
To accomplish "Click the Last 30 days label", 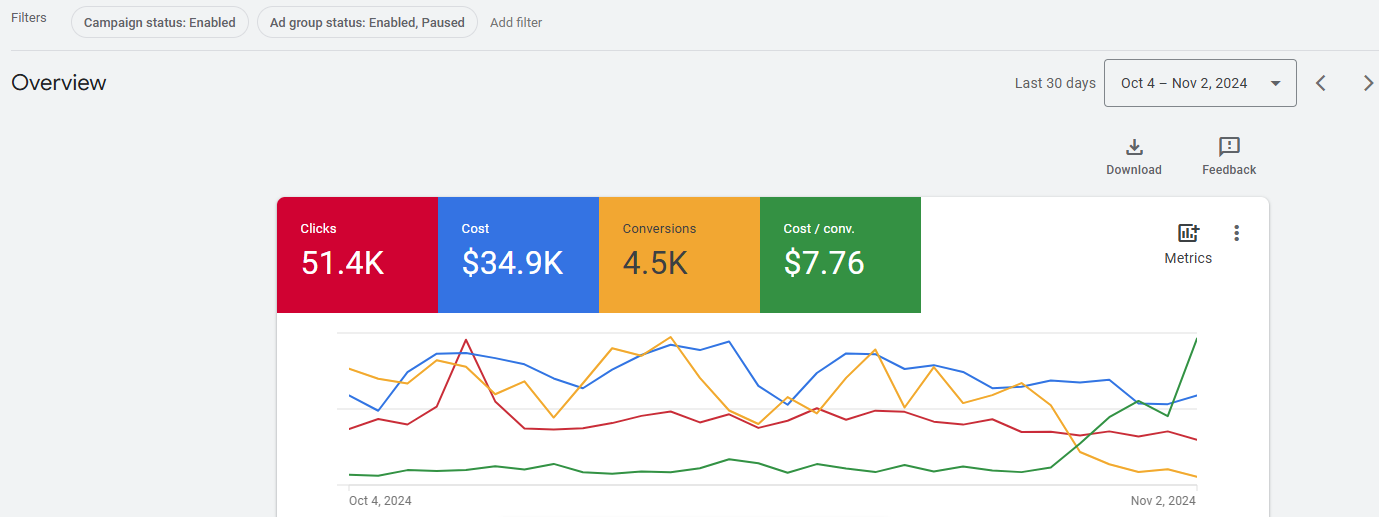I will pos(1055,83).
